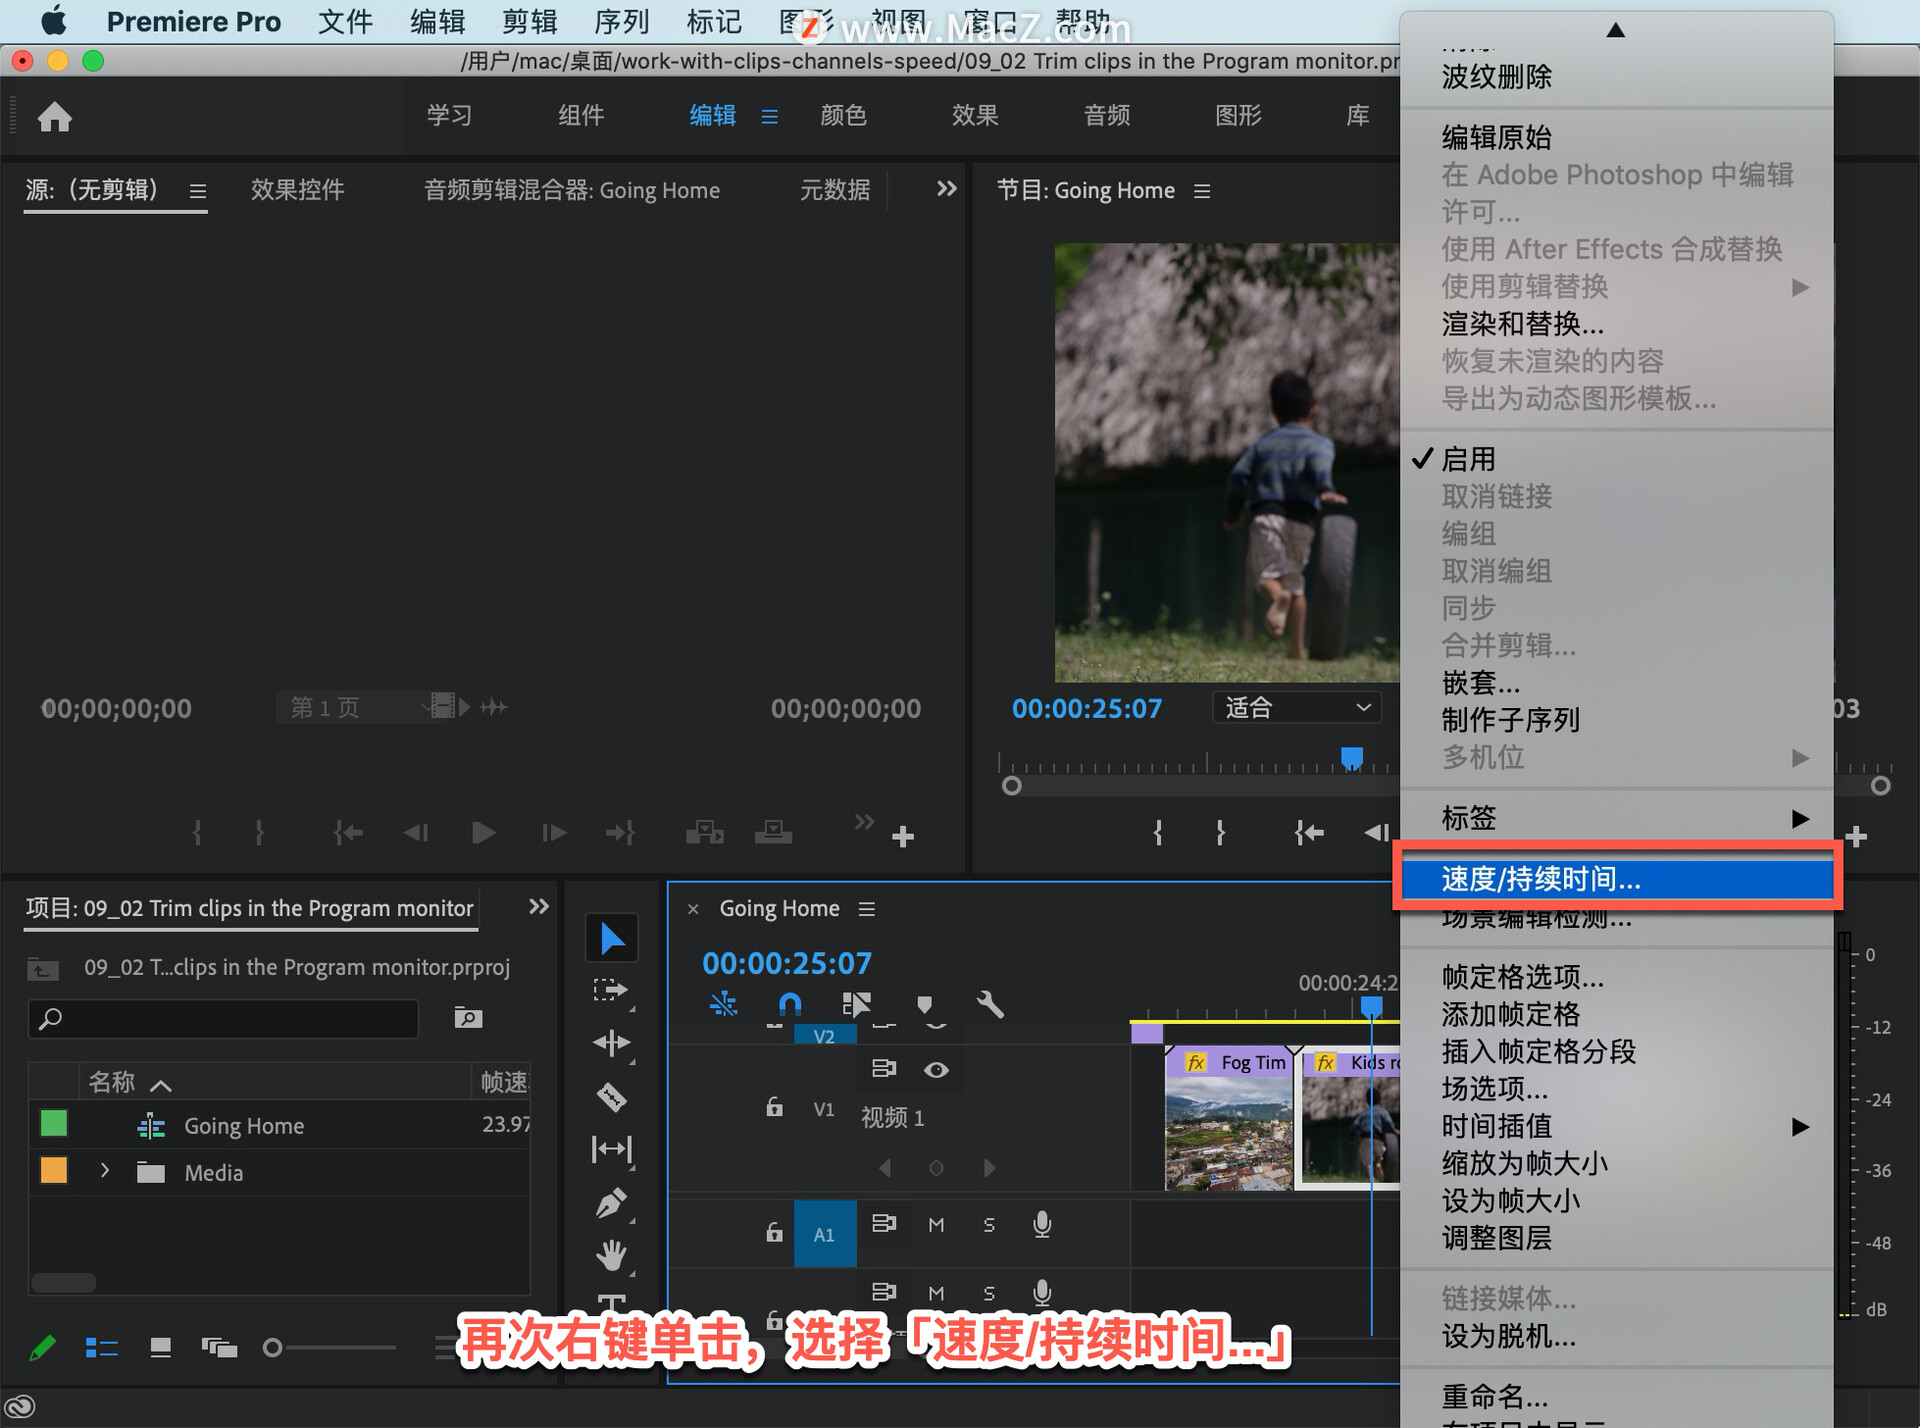Viewport: 1920px width, 1428px height.
Task: Select the Hand tool
Action: click(x=611, y=1255)
